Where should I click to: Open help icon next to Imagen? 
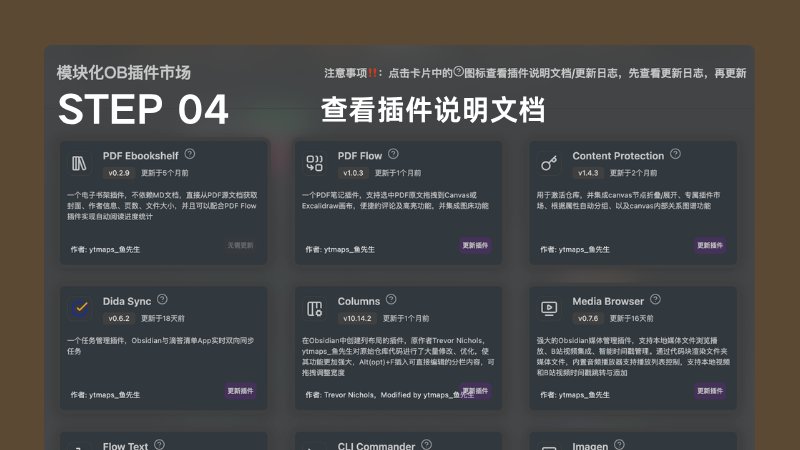619,445
